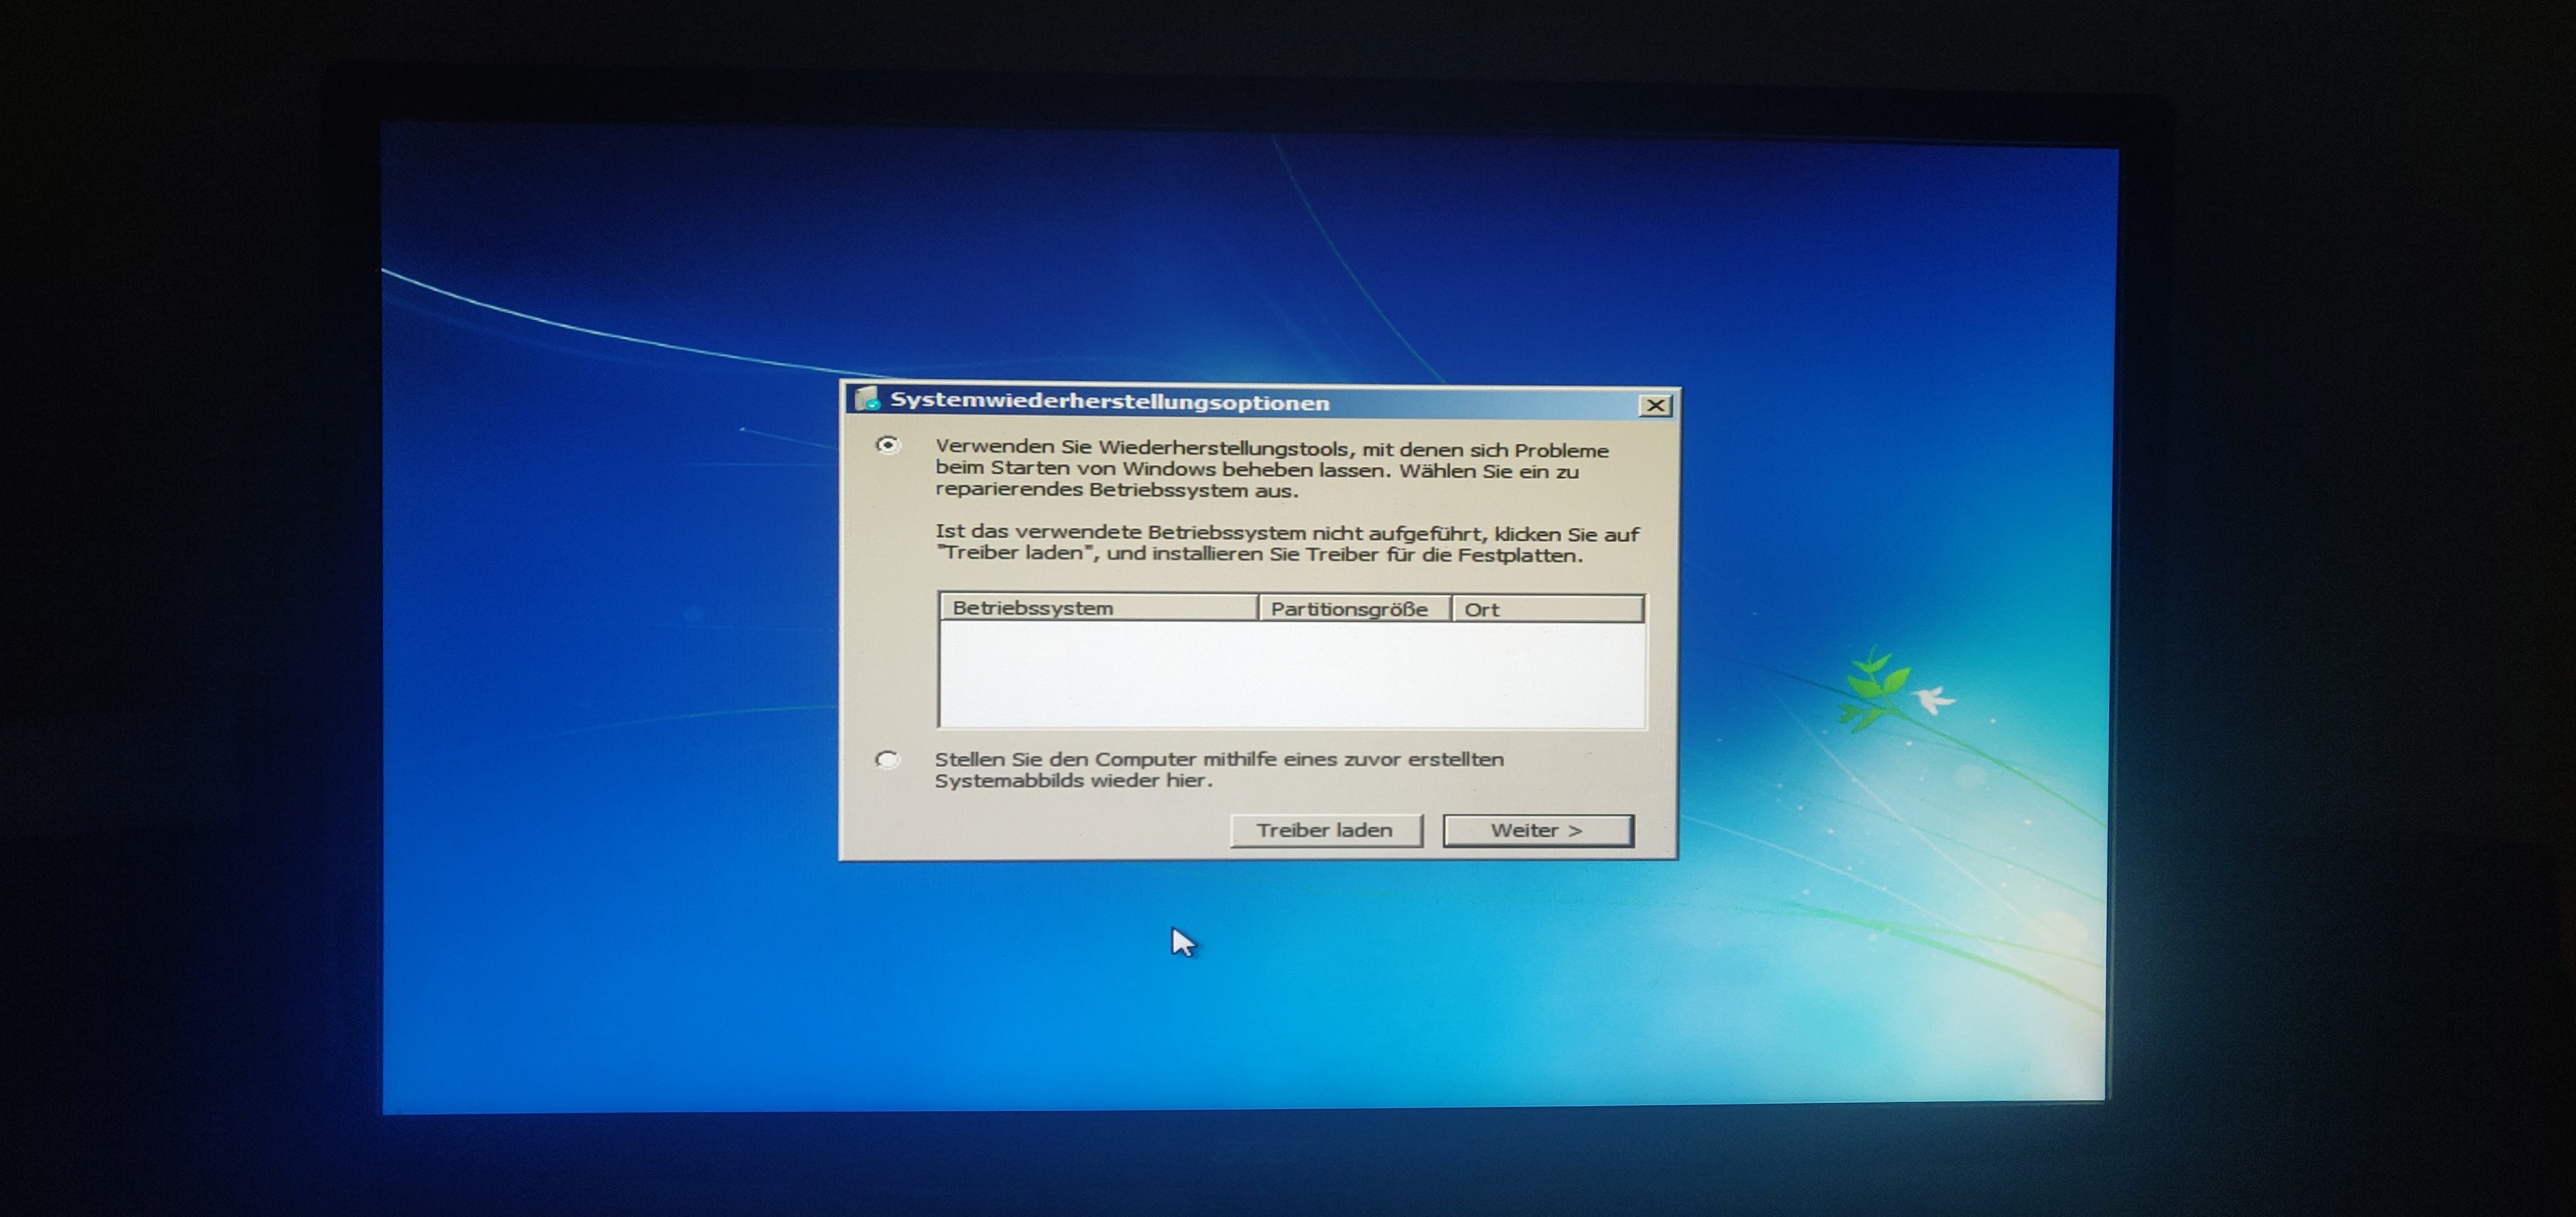The image size is (2576, 1217).
Task: Close the Systemwiederherstellungsoptionen dialog
Action: pyautogui.click(x=1655, y=405)
